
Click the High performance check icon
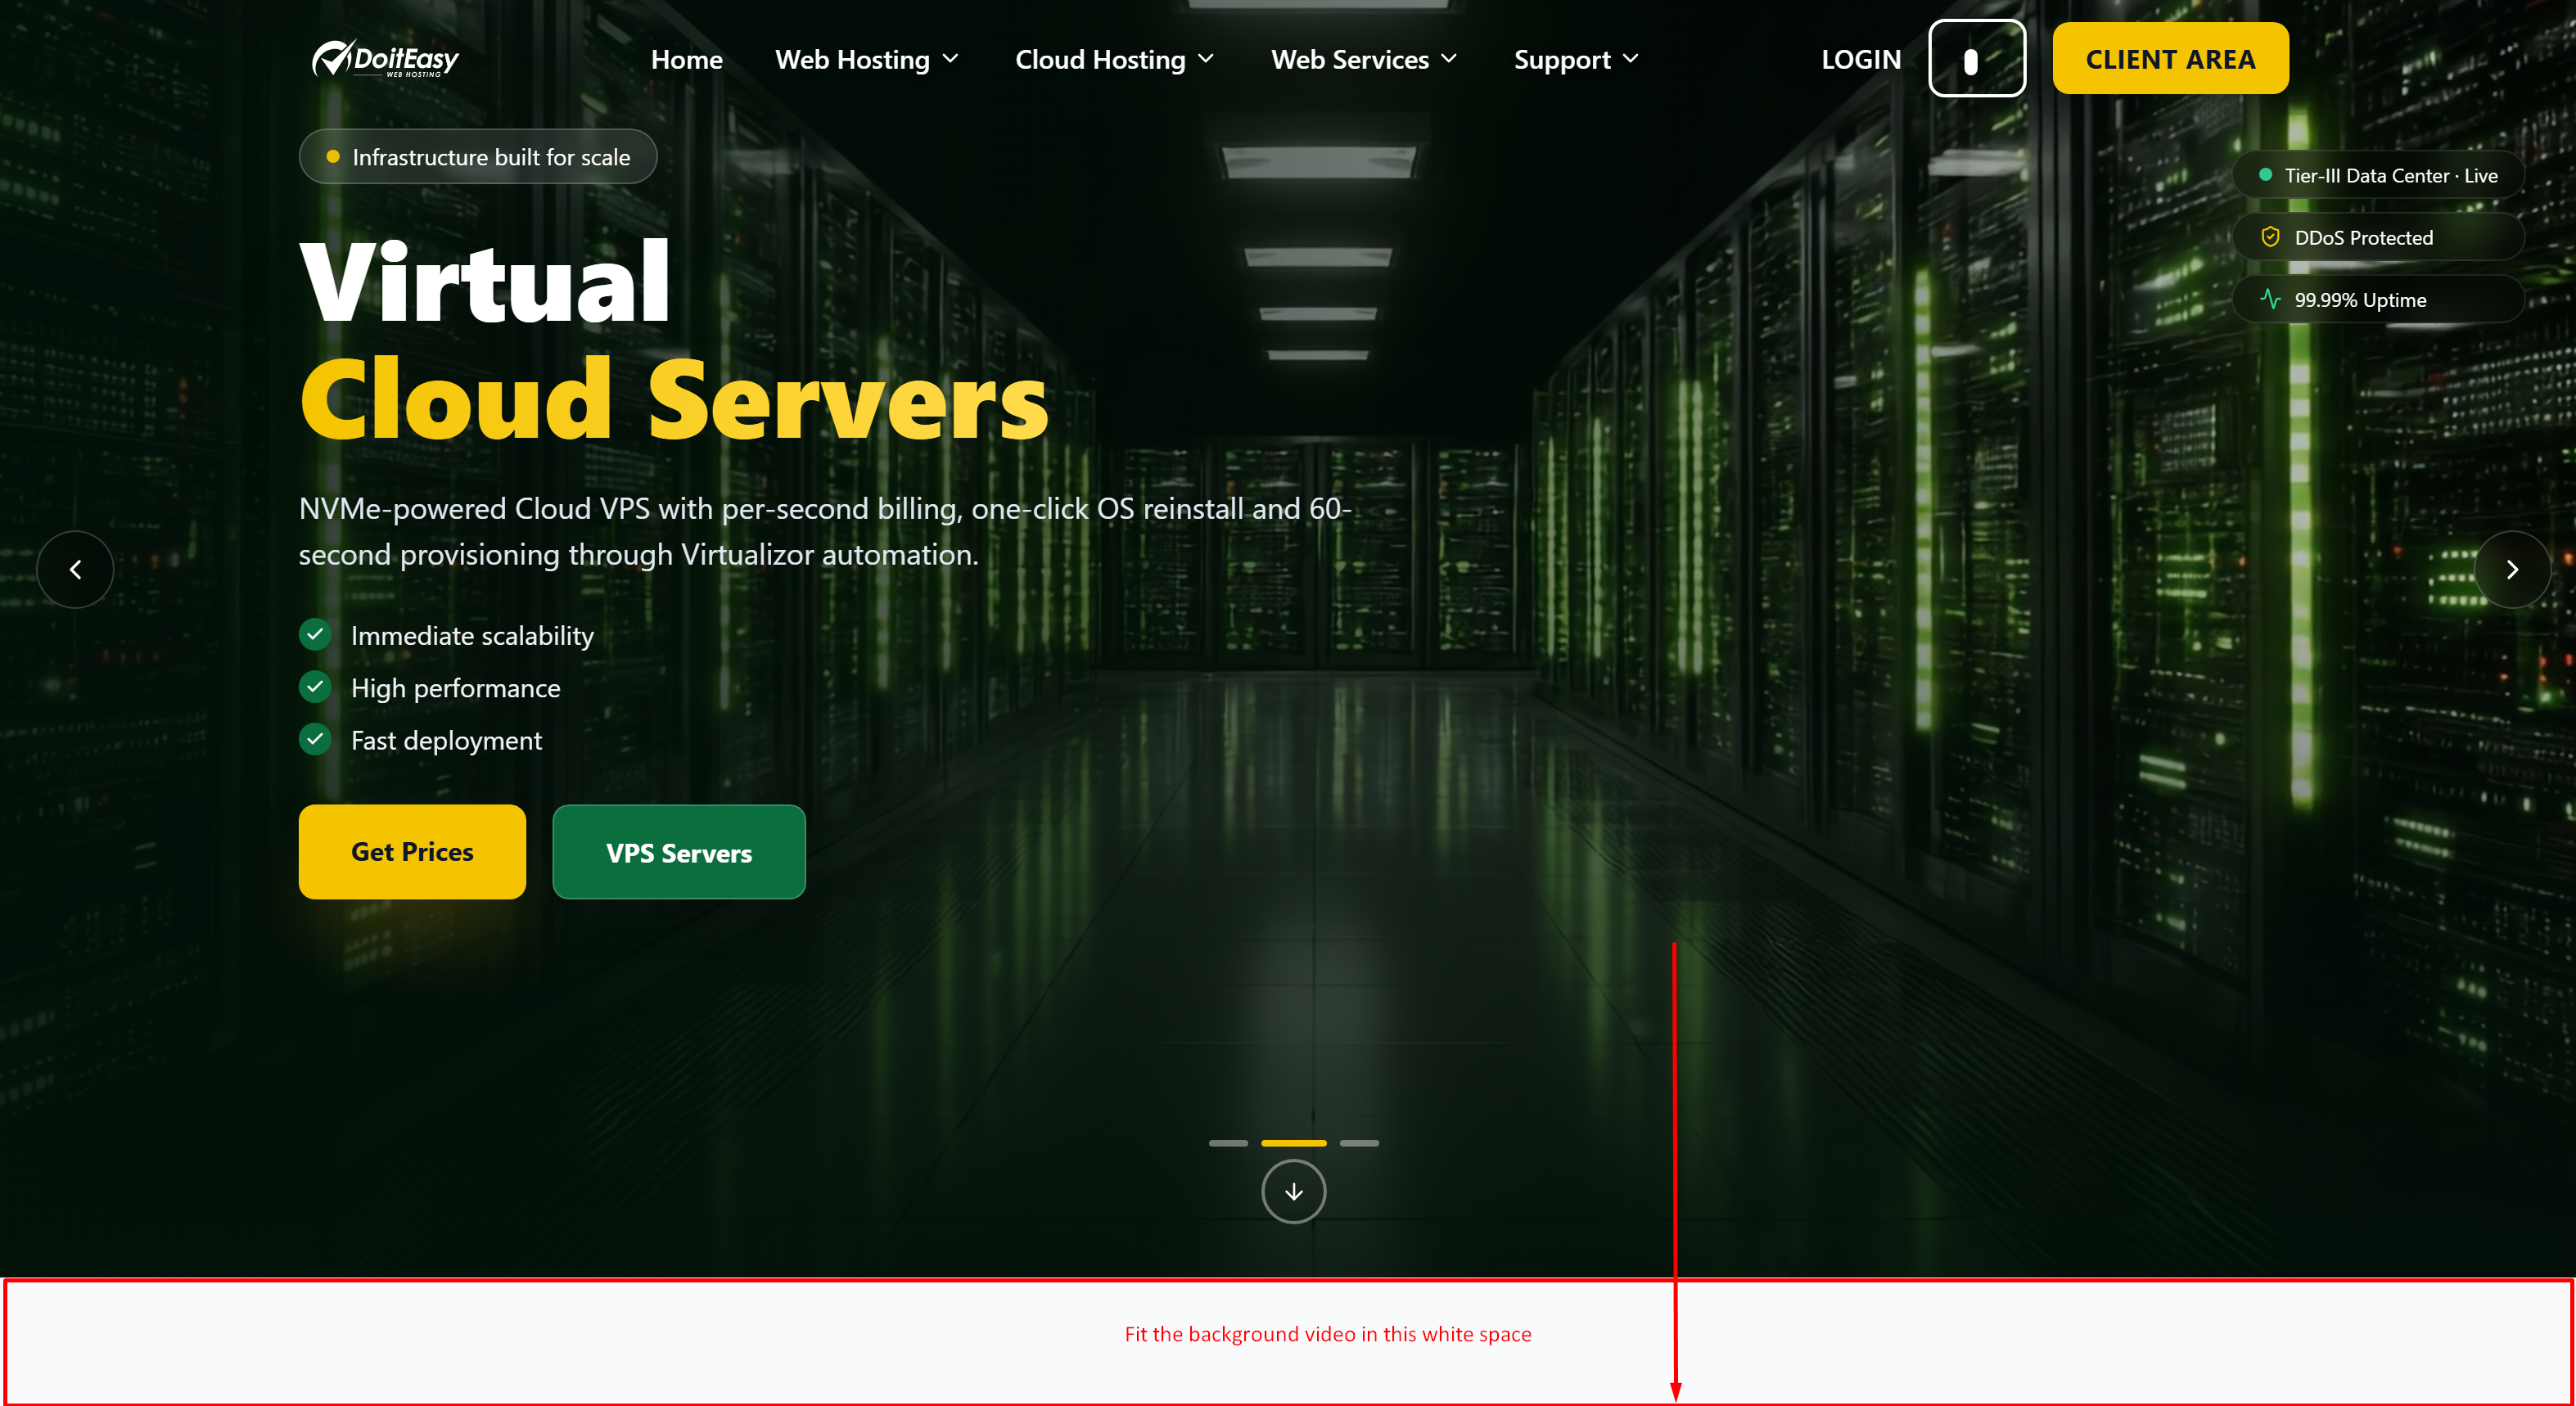[315, 687]
